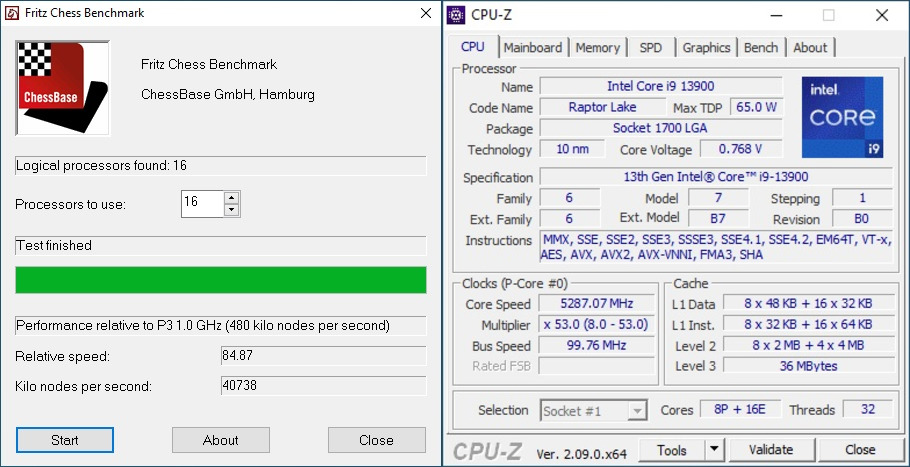Screen dimensions: 910x467
Task: Click the Kilo nodes per second value 40738
Action: coord(323,386)
